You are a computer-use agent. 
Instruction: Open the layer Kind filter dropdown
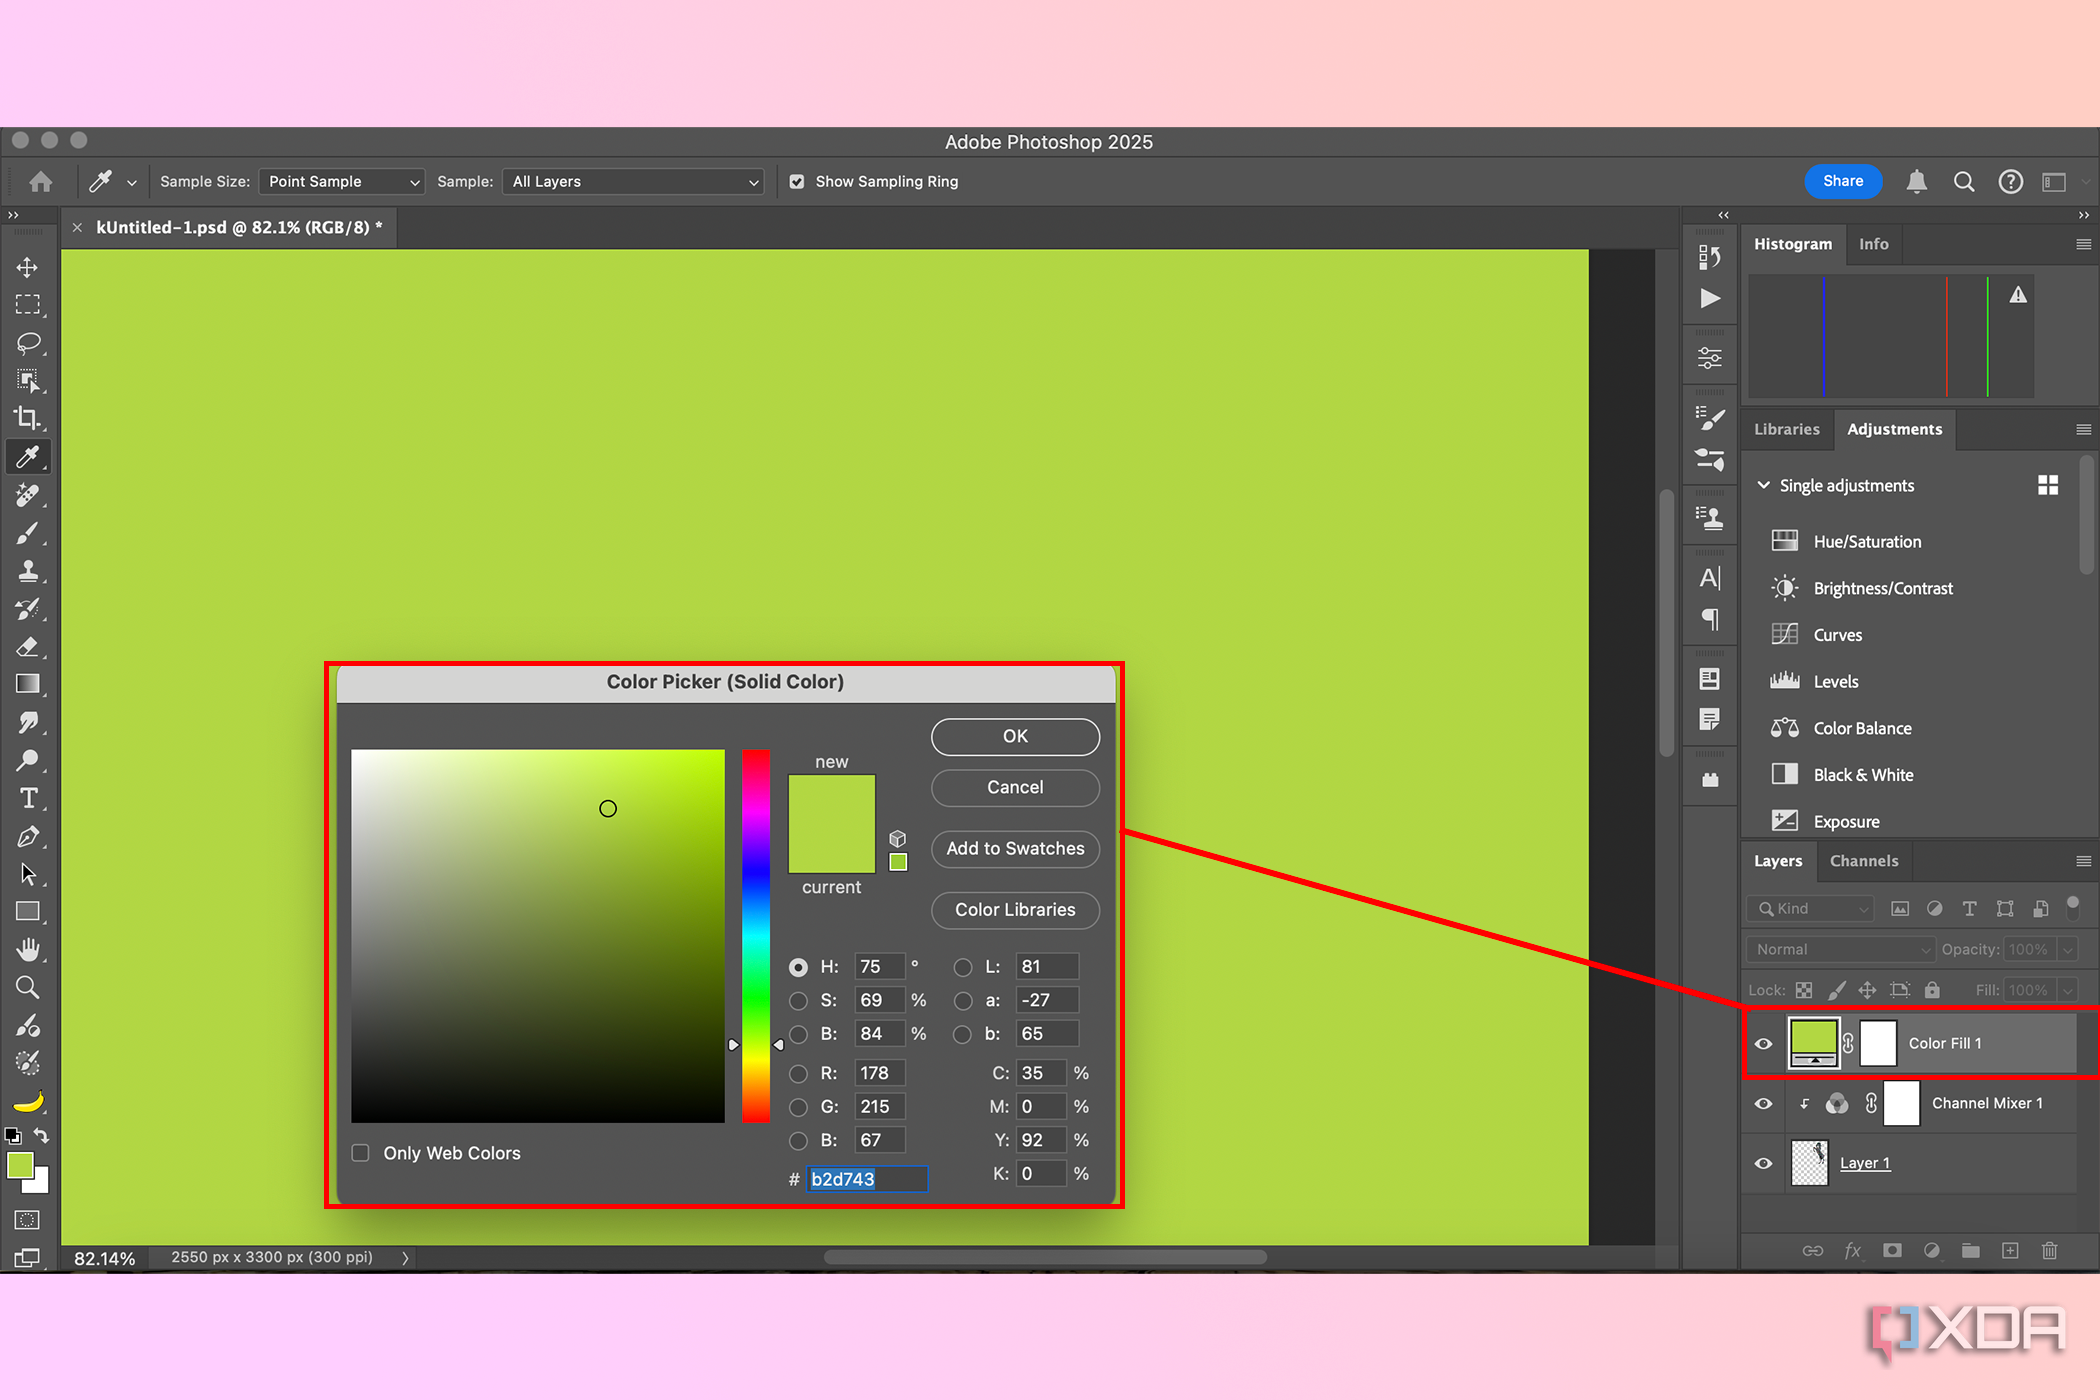pos(1810,908)
